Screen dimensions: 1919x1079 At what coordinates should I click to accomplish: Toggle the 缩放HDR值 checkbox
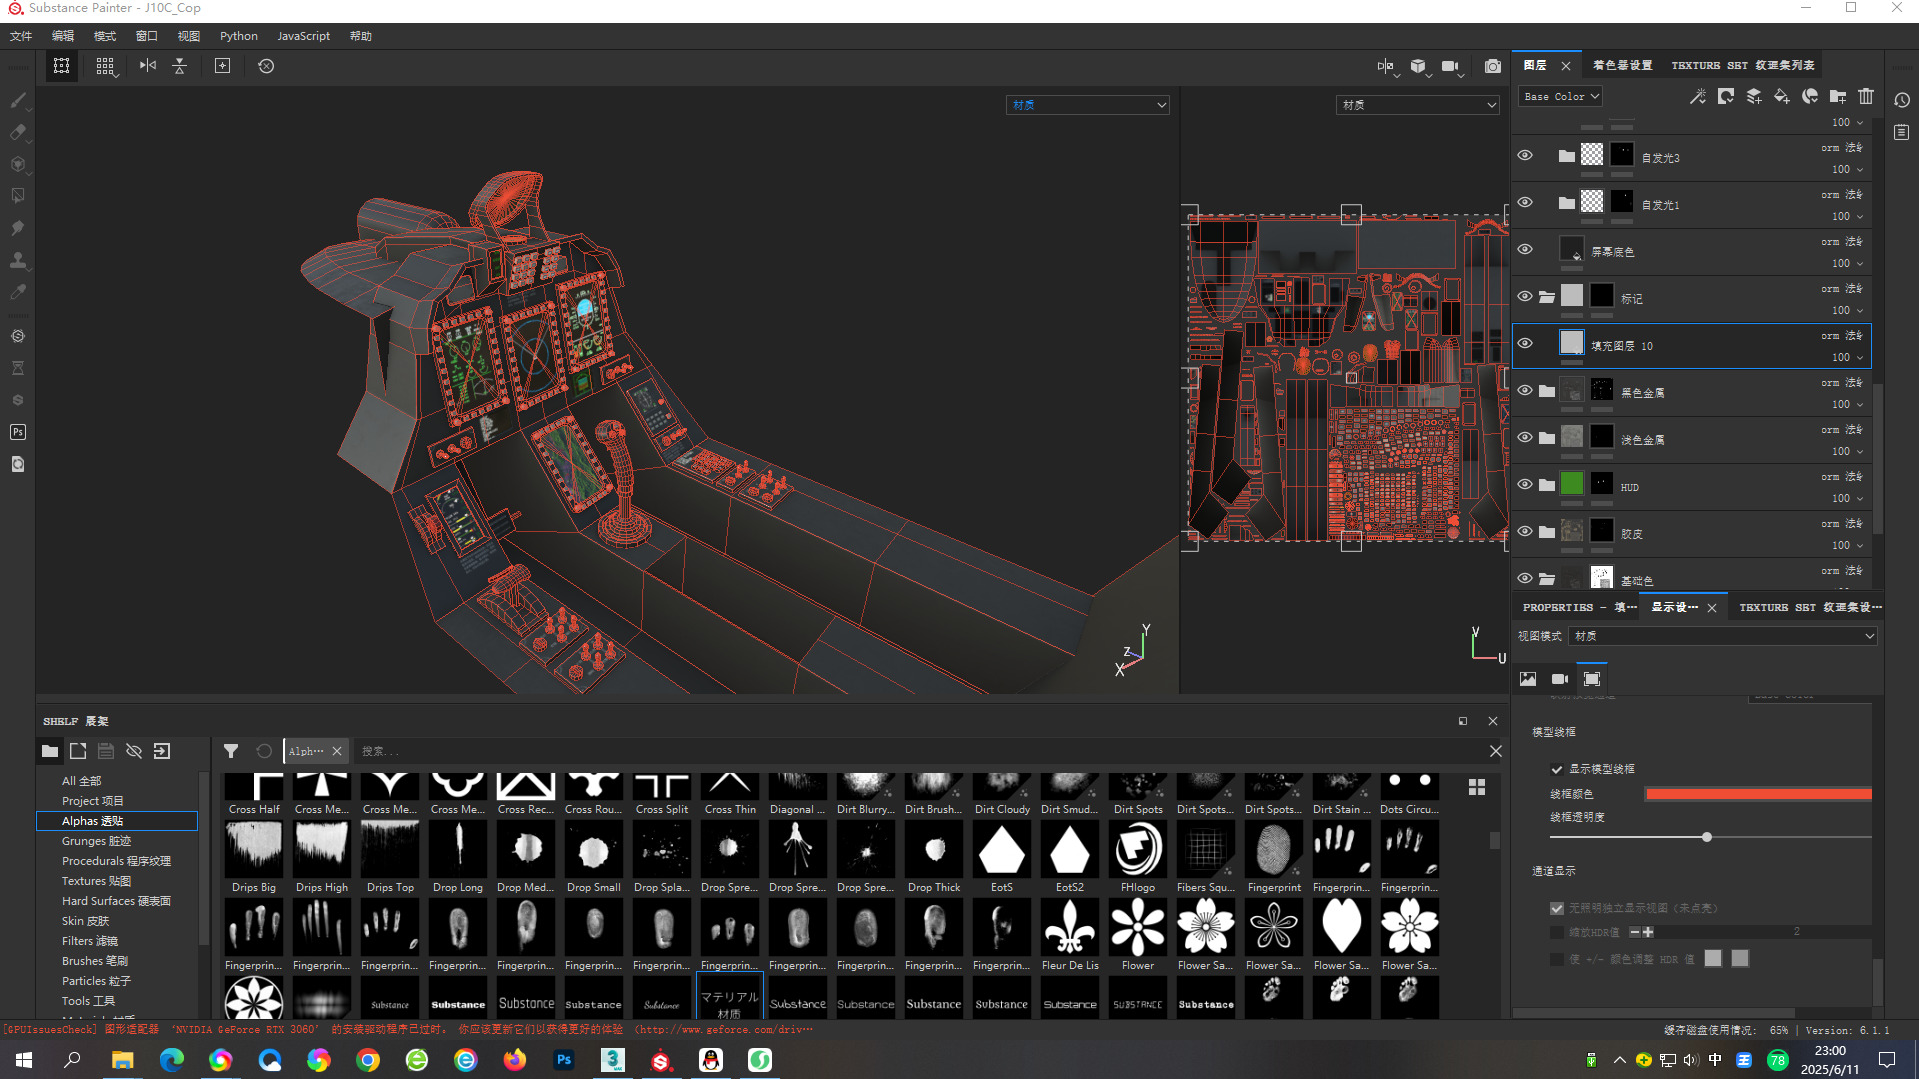[1557, 932]
